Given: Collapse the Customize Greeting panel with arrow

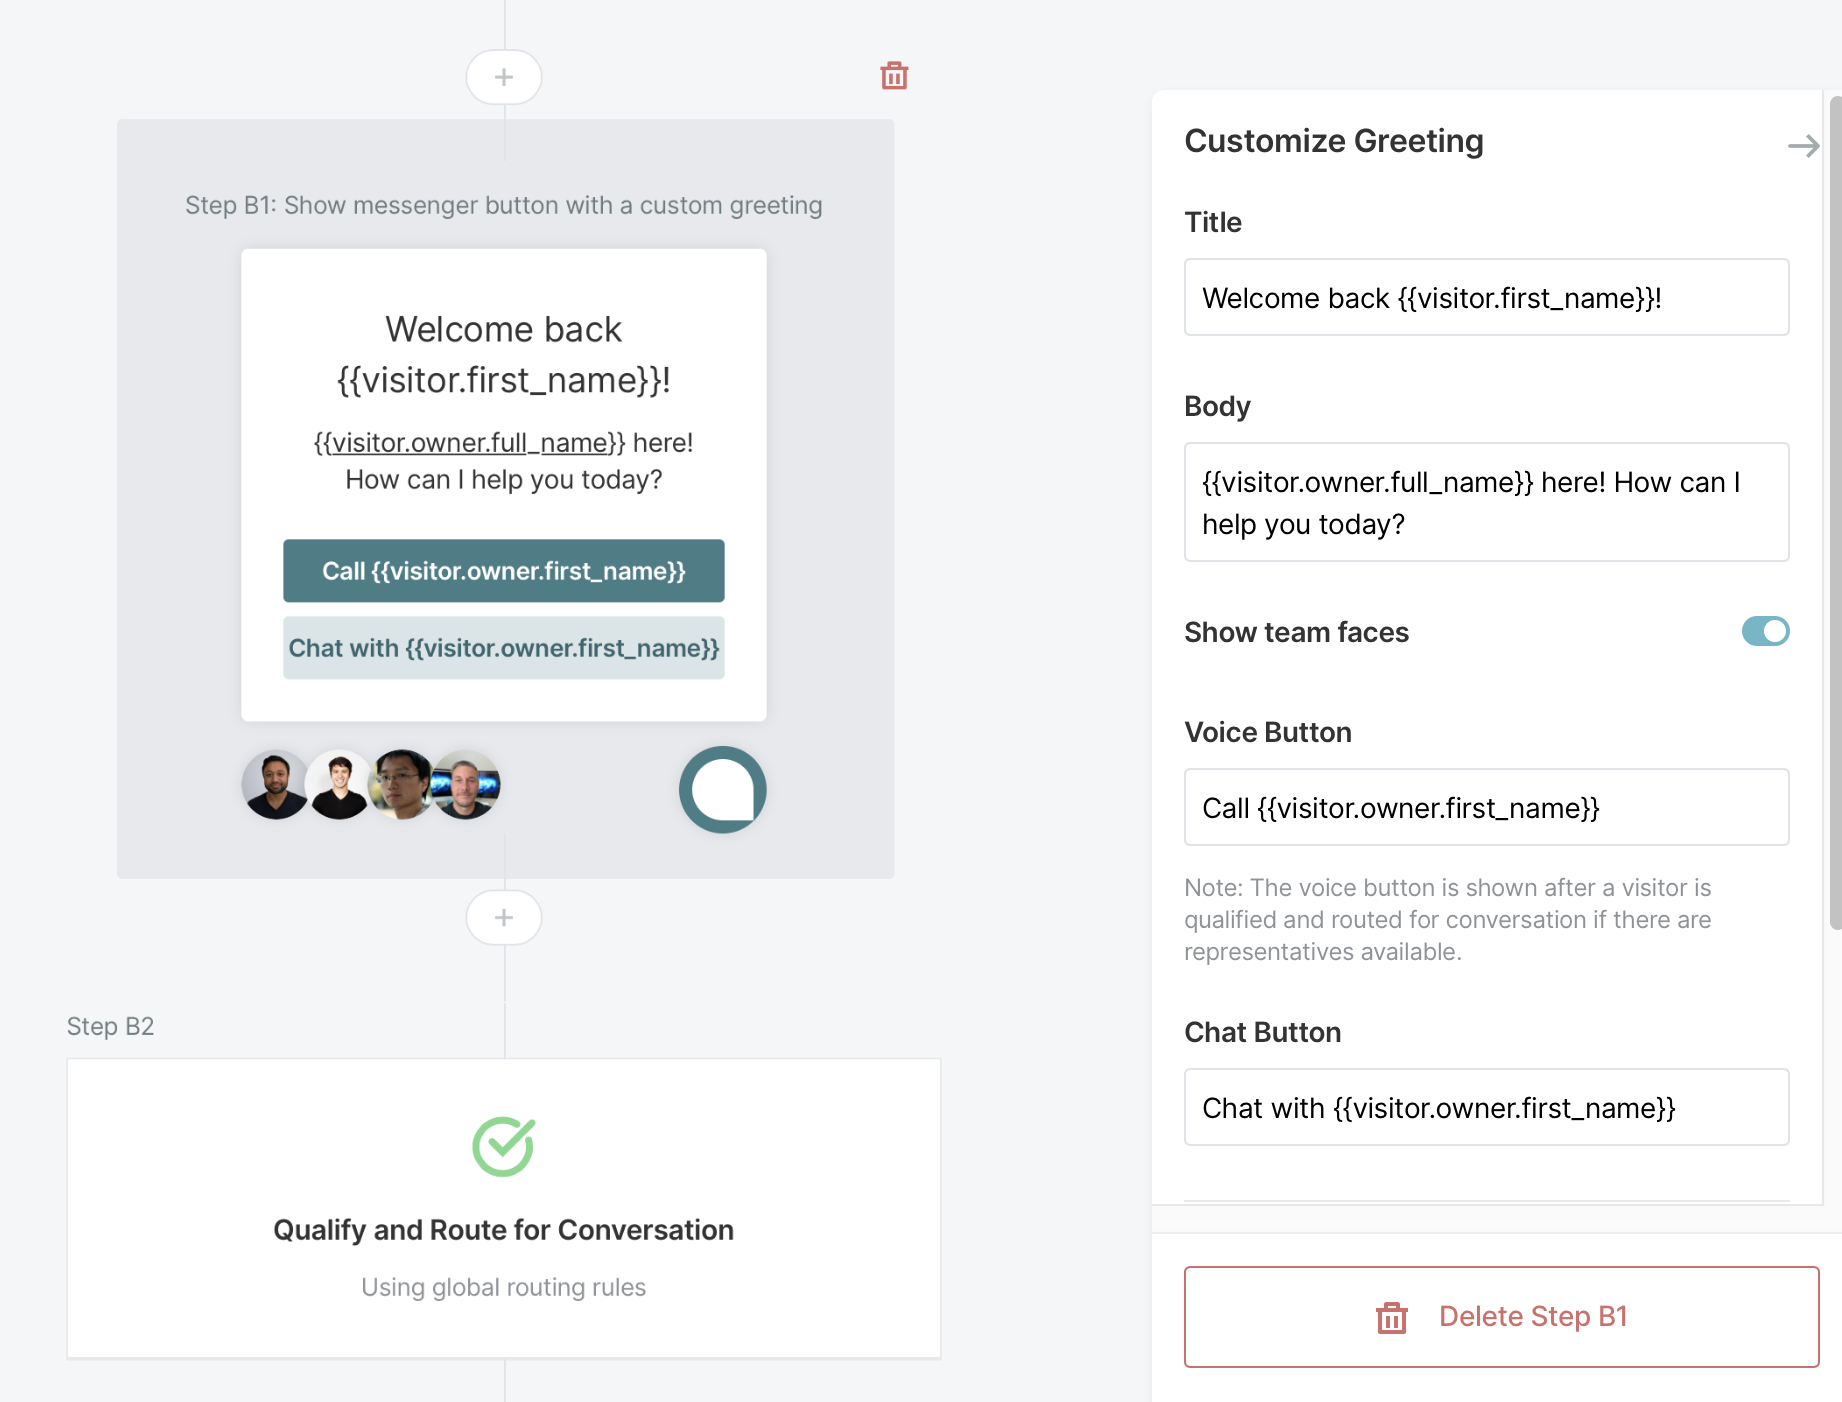Looking at the screenshot, I should (x=1803, y=146).
